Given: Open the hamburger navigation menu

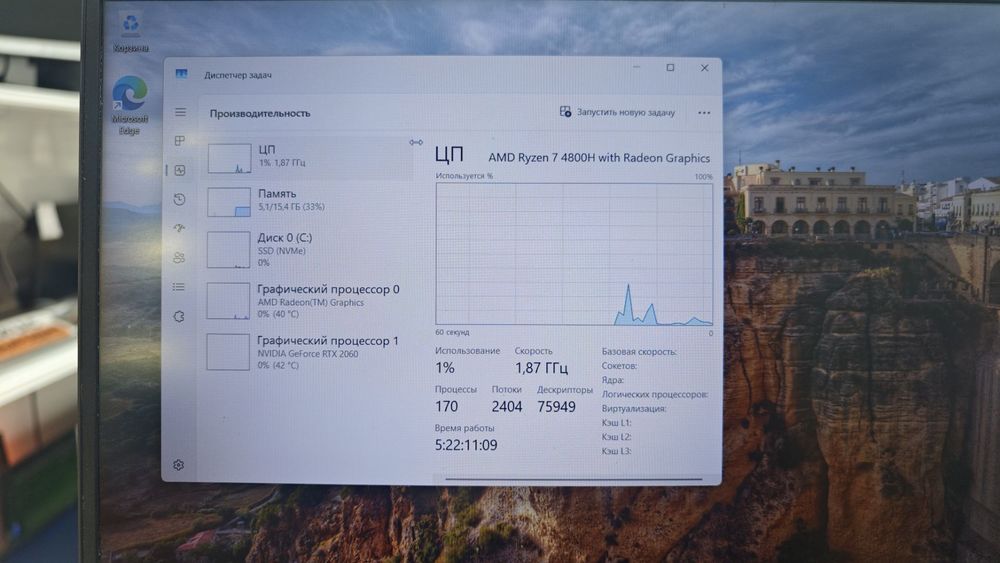Looking at the screenshot, I should (x=180, y=112).
